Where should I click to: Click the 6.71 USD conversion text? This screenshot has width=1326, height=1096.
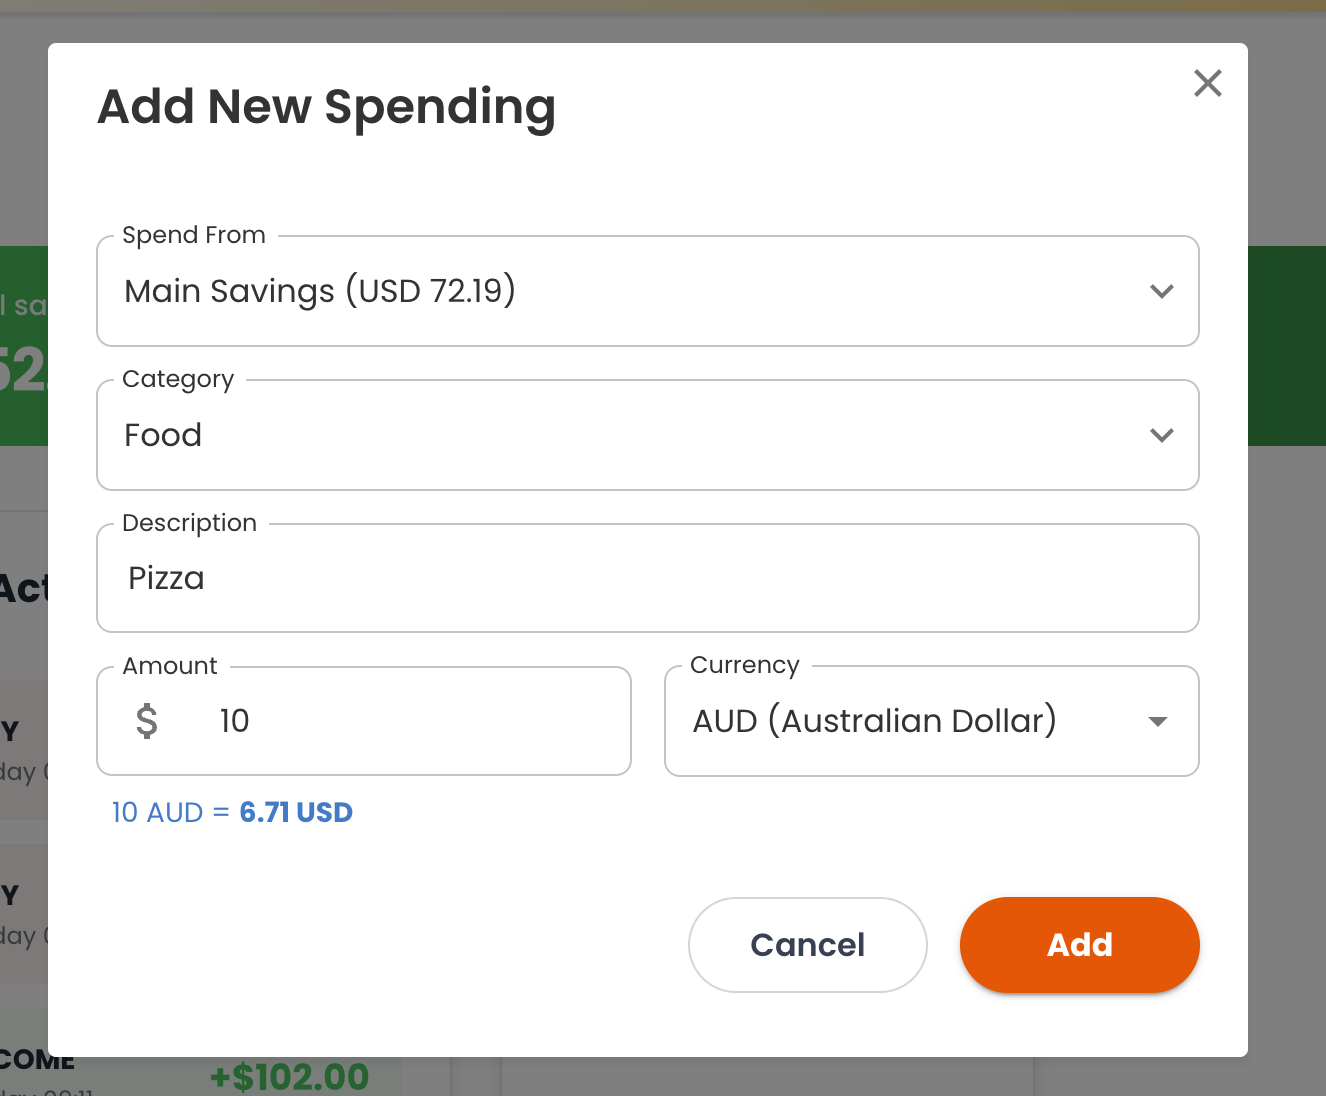click(296, 812)
